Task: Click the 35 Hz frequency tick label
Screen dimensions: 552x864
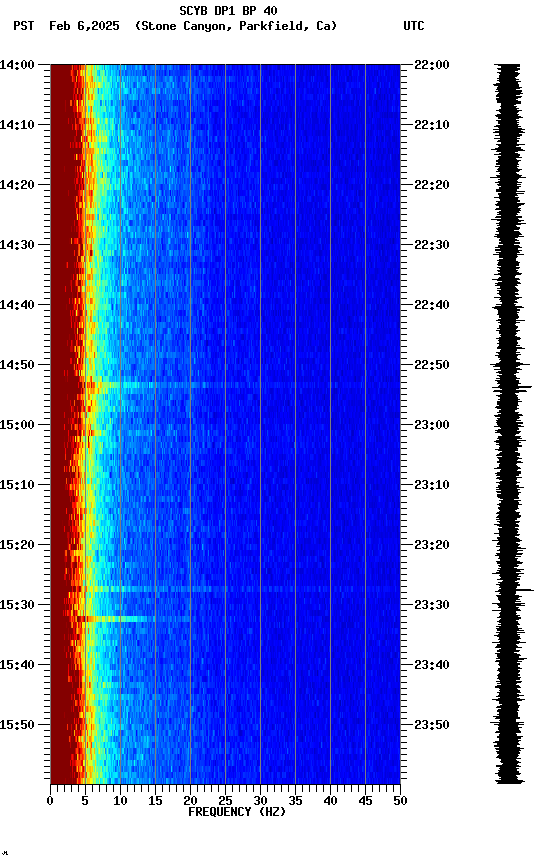Action: [x=295, y=801]
